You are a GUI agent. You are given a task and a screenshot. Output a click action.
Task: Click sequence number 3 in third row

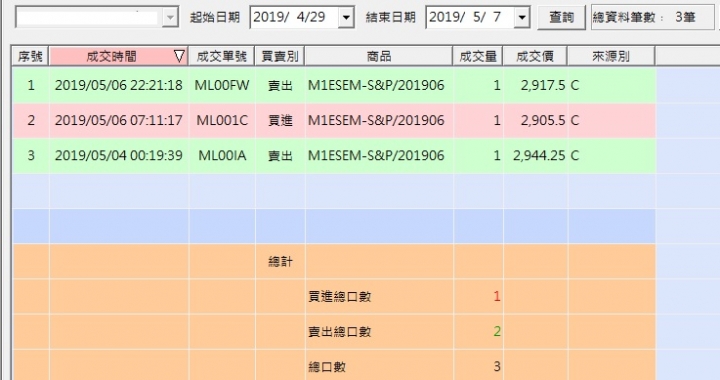click(x=31, y=156)
